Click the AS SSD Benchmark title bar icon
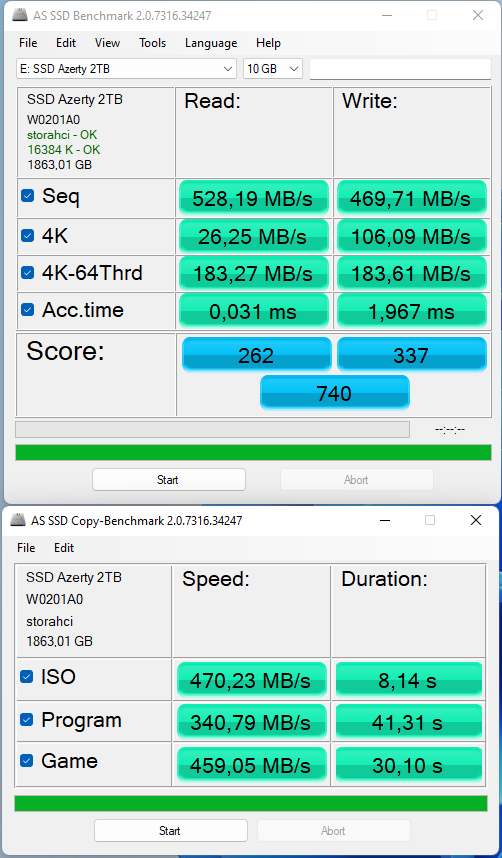Image resolution: width=502 pixels, height=858 pixels. (x=19, y=15)
